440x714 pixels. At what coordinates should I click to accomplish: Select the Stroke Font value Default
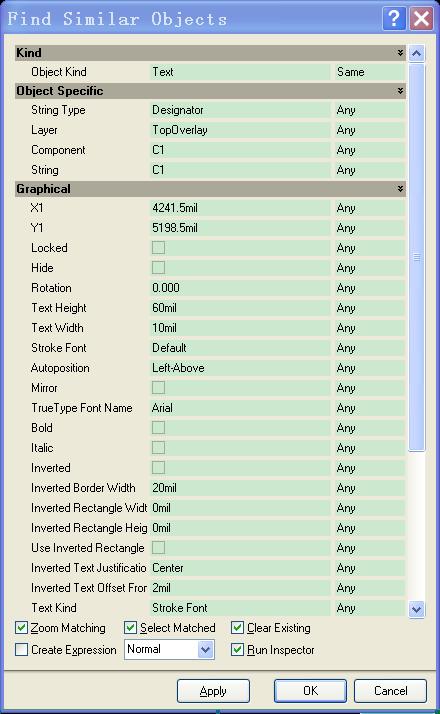coord(240,348)
